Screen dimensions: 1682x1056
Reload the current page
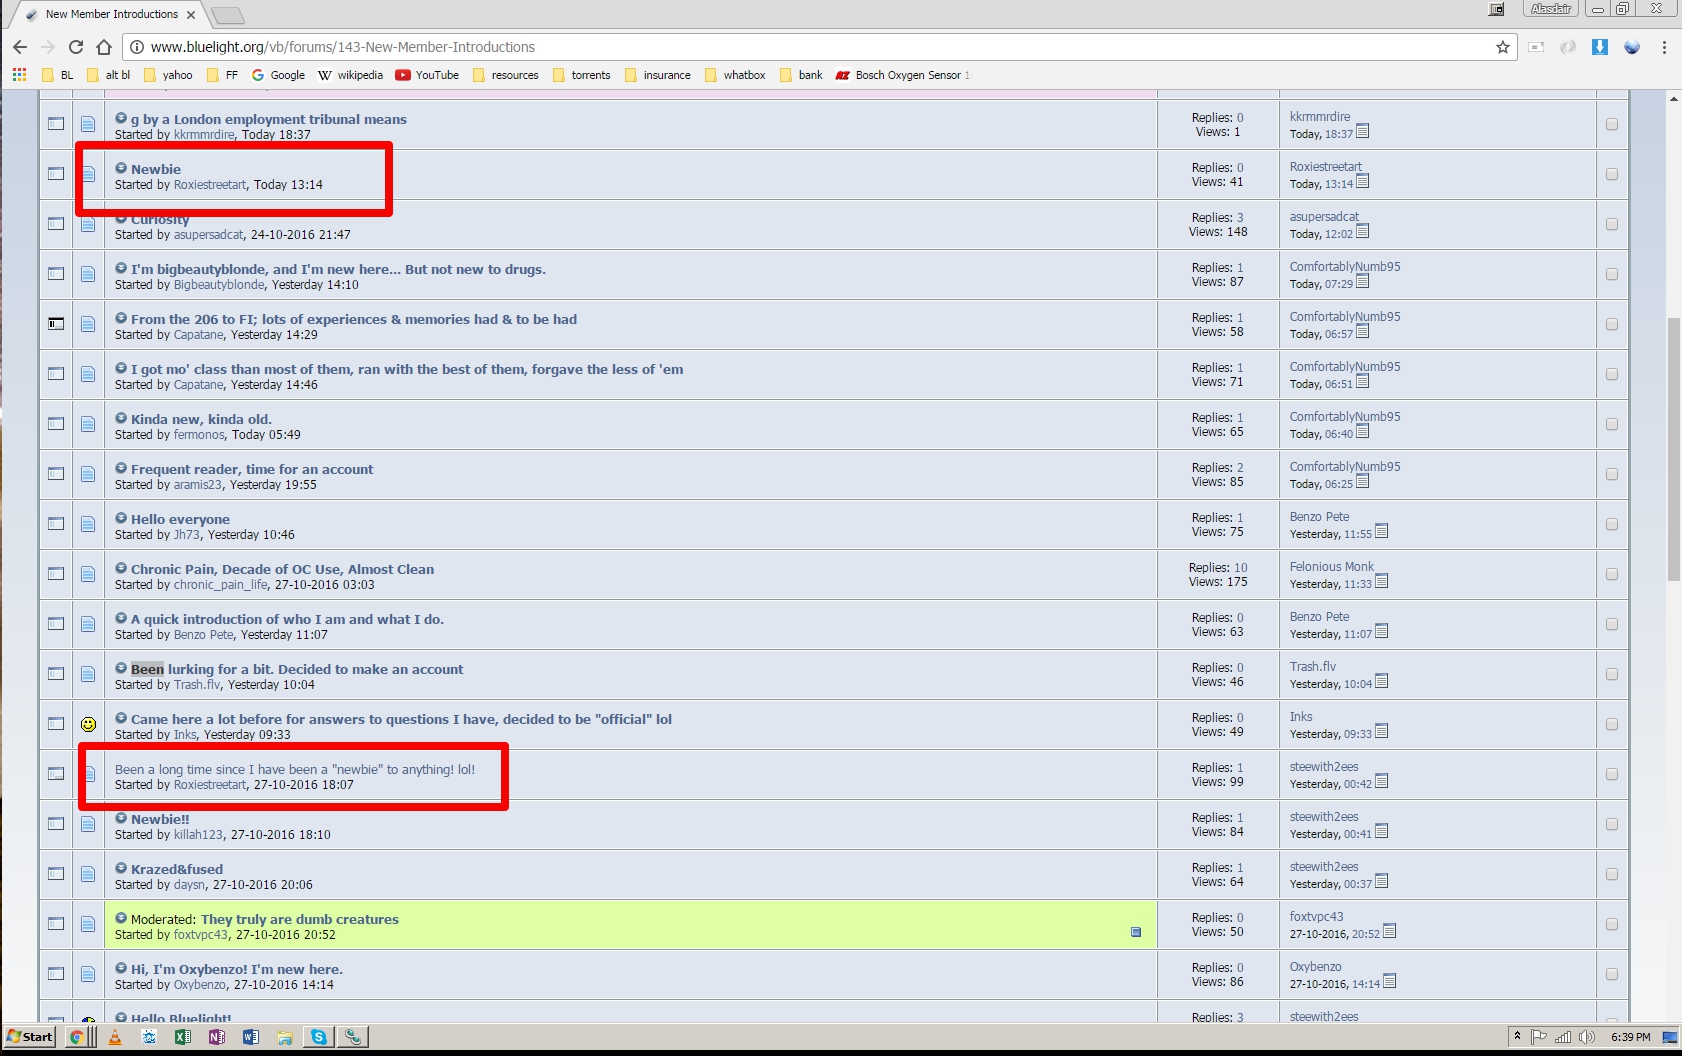click(76, 47)
